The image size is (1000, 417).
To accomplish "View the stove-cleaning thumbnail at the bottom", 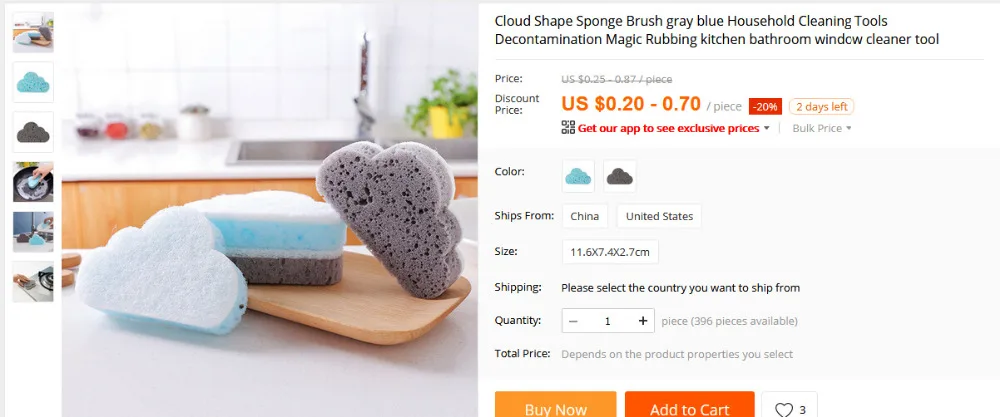I will pyautogui.click(x=33, y=281).
